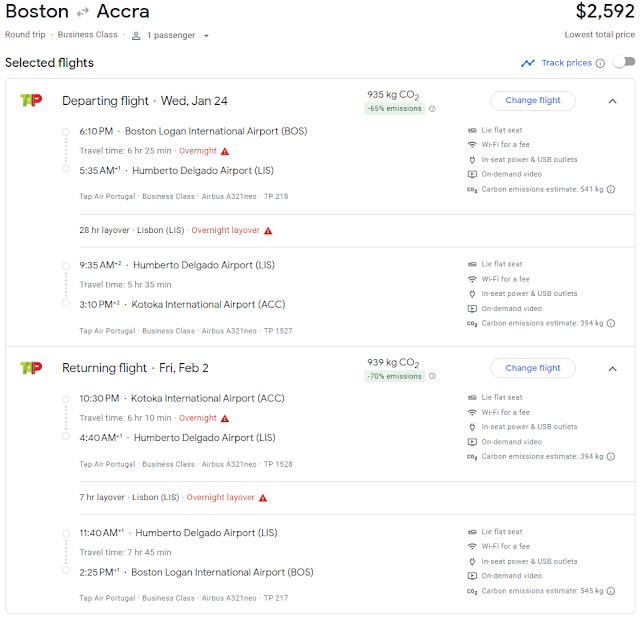Click info icon beside 545 kg estimate
Image resolution: width=640 pixels, height=617 pixels.
coord(611,591)
